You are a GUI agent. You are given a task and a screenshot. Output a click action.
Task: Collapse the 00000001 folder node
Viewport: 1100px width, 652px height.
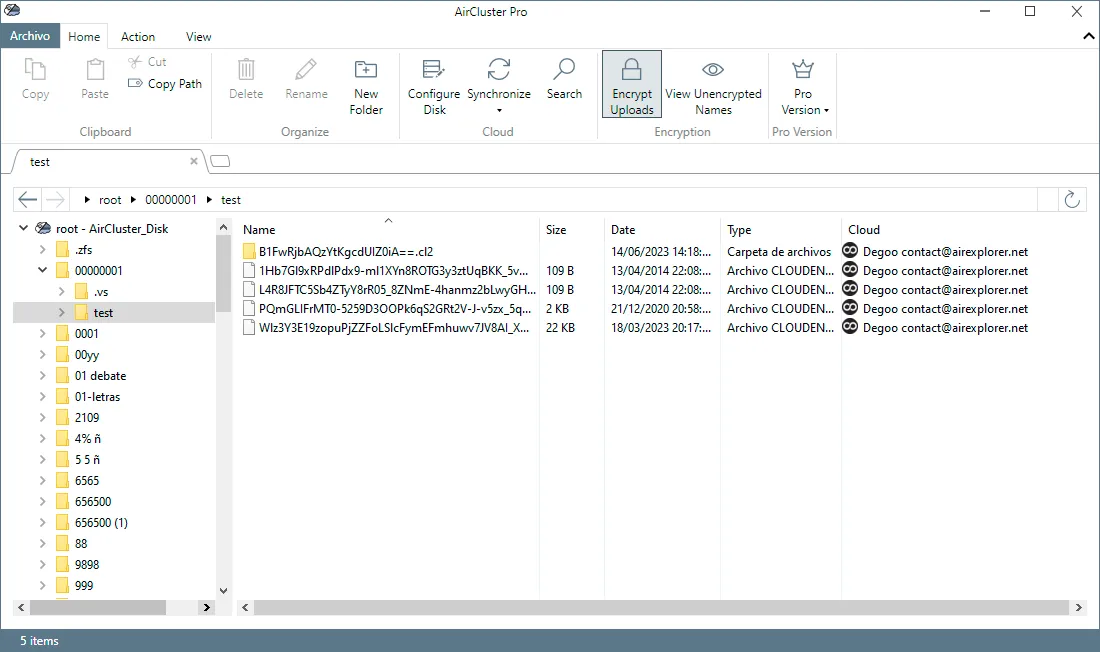coord(42,270)
